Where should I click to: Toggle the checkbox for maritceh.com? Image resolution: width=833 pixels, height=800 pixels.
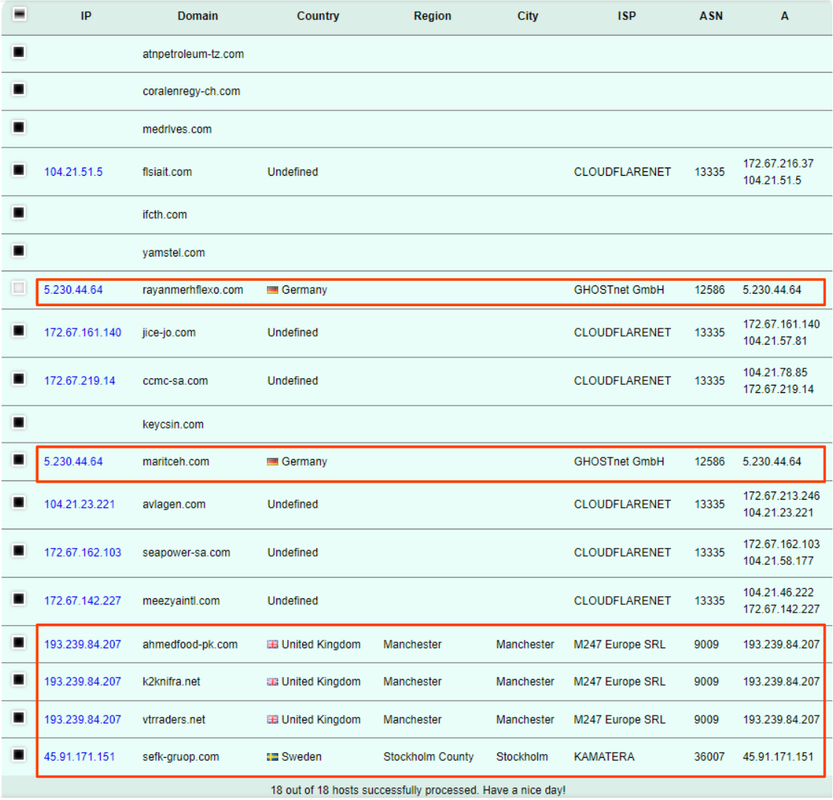point(19,459)
